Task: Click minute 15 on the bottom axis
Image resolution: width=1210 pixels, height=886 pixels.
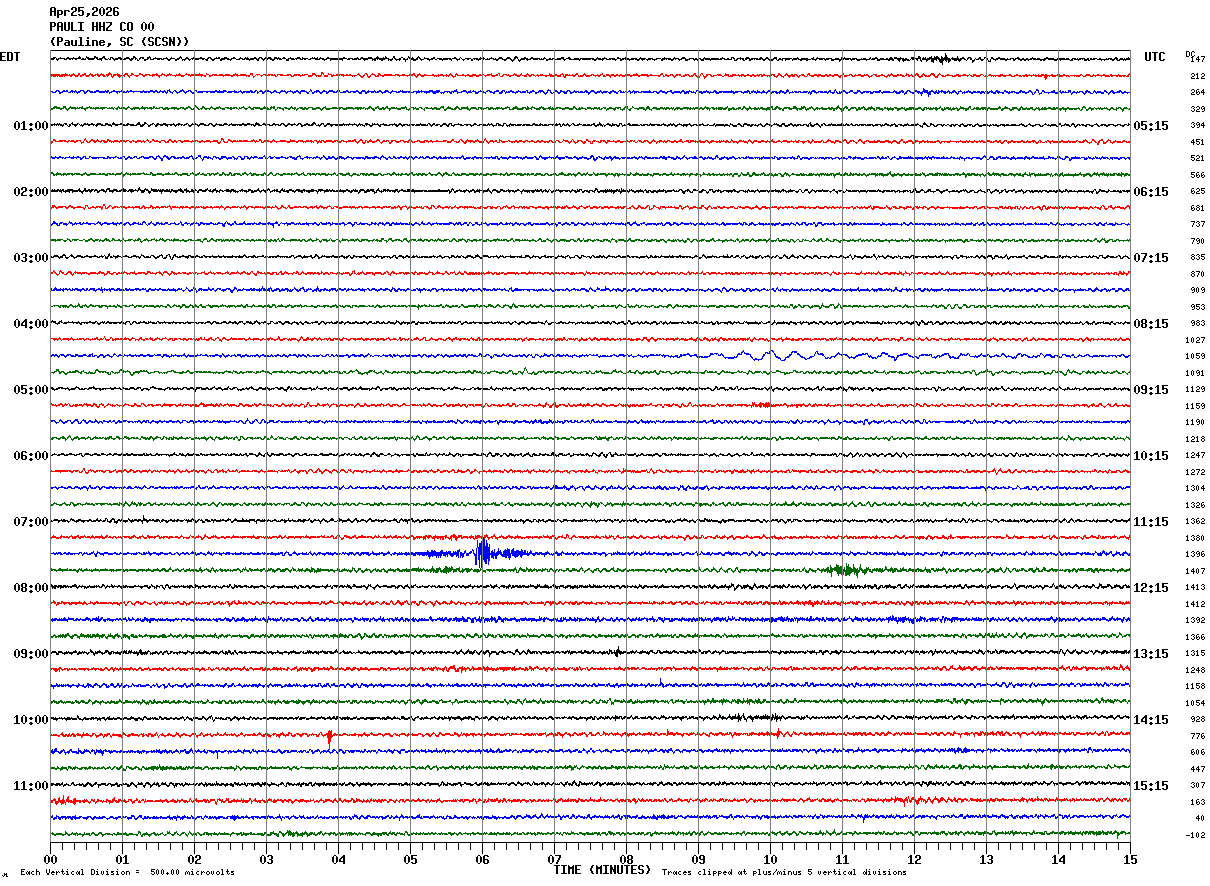Action: (x=1129, y=859)
